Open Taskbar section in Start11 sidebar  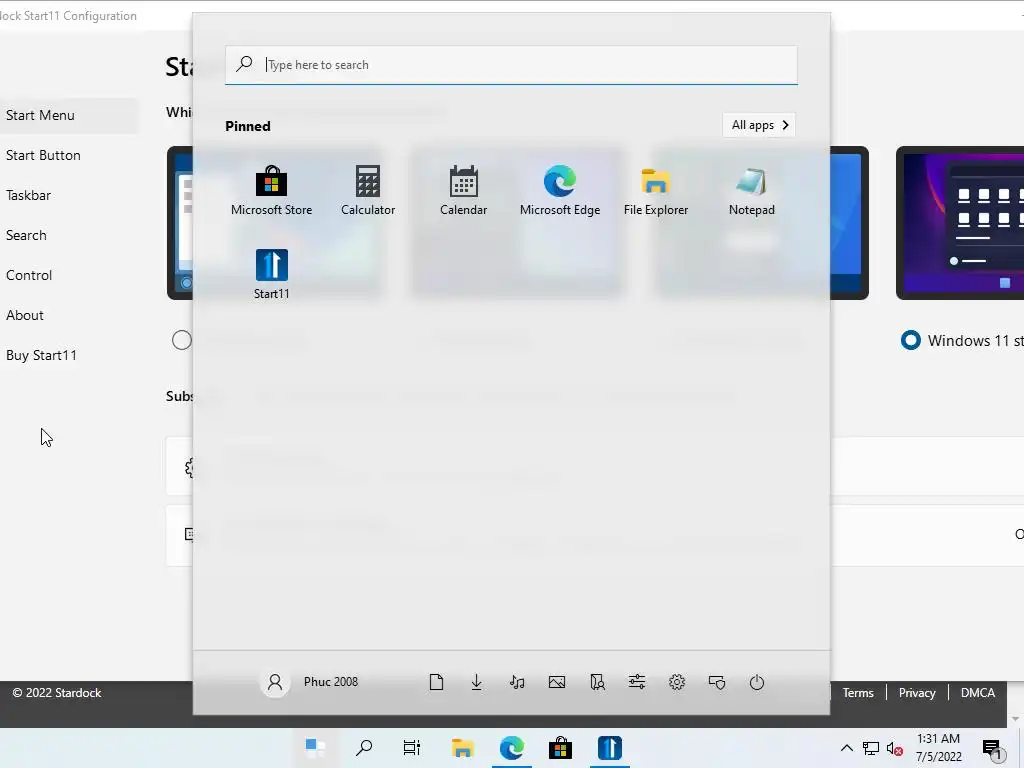28,195
